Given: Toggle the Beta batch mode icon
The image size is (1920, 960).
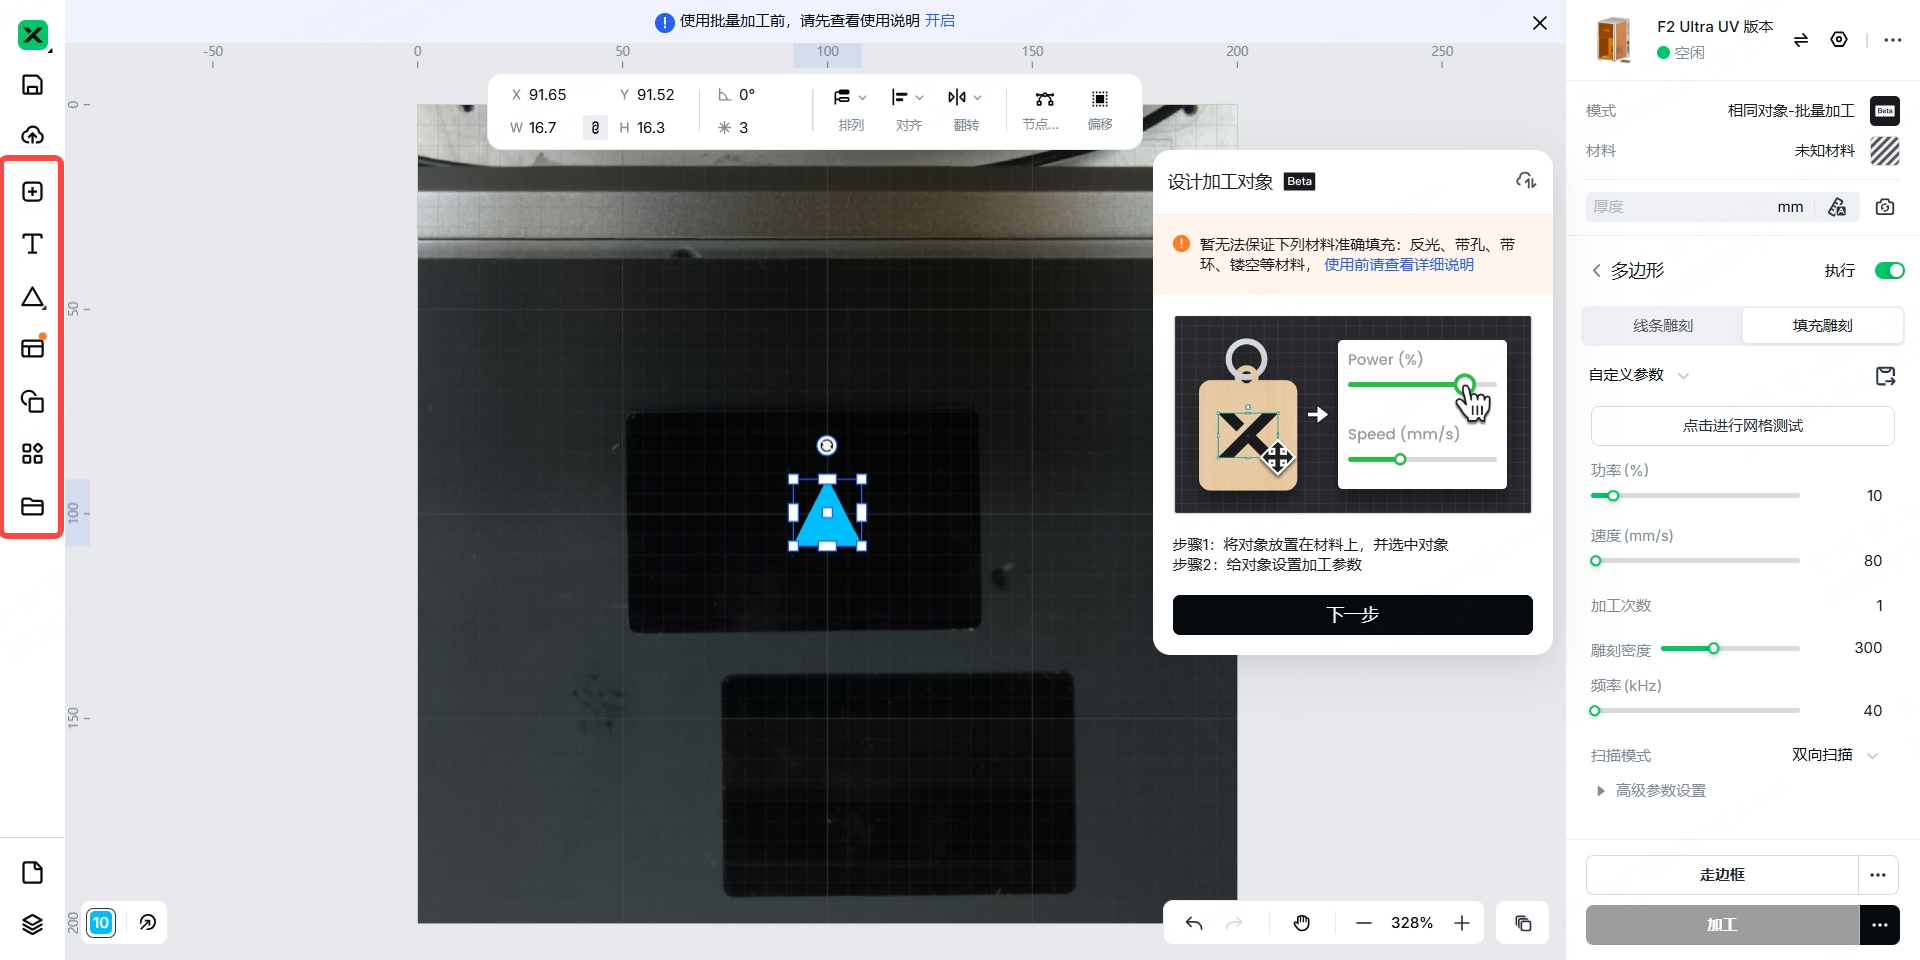Looking at the screenshot, I should click(1885, 111).
